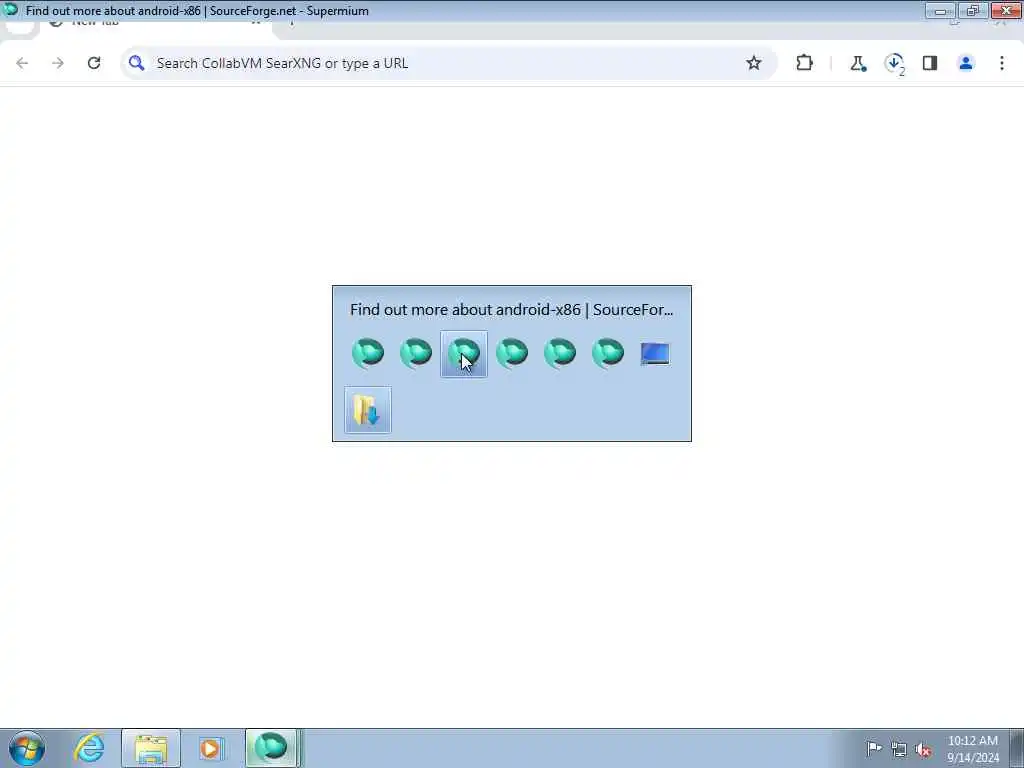Minimize the Supermium window
Screen dimensions: 1024x768
(940, 10)
